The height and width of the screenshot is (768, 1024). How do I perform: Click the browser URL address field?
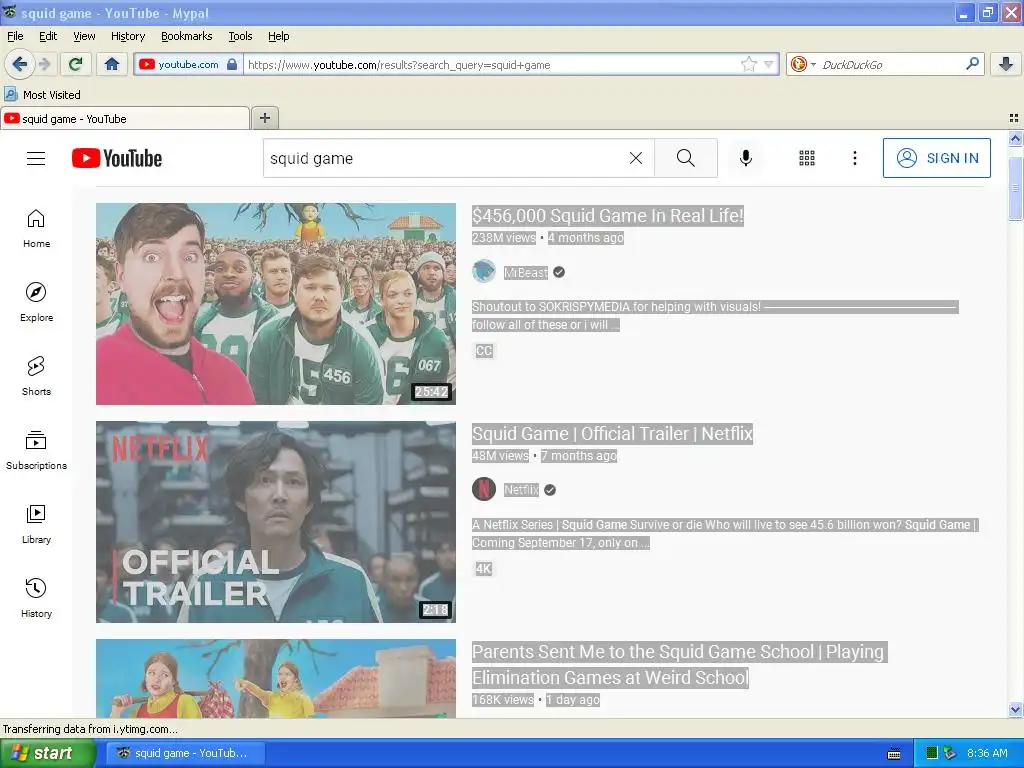tap(492, 65)
